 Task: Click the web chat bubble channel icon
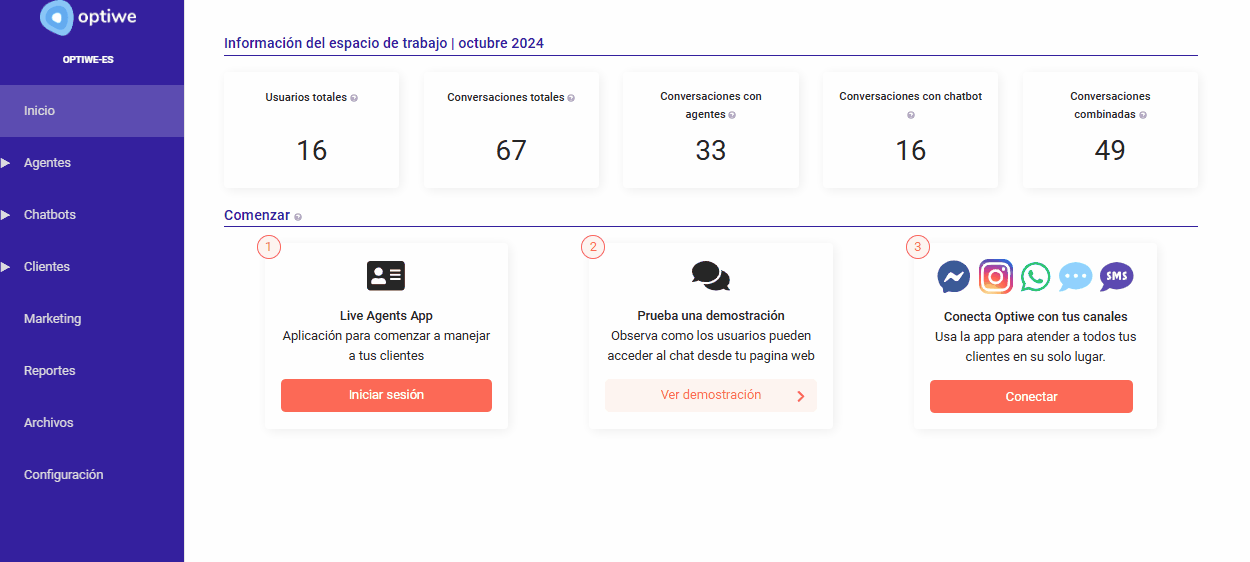(x=1075, y=276)
